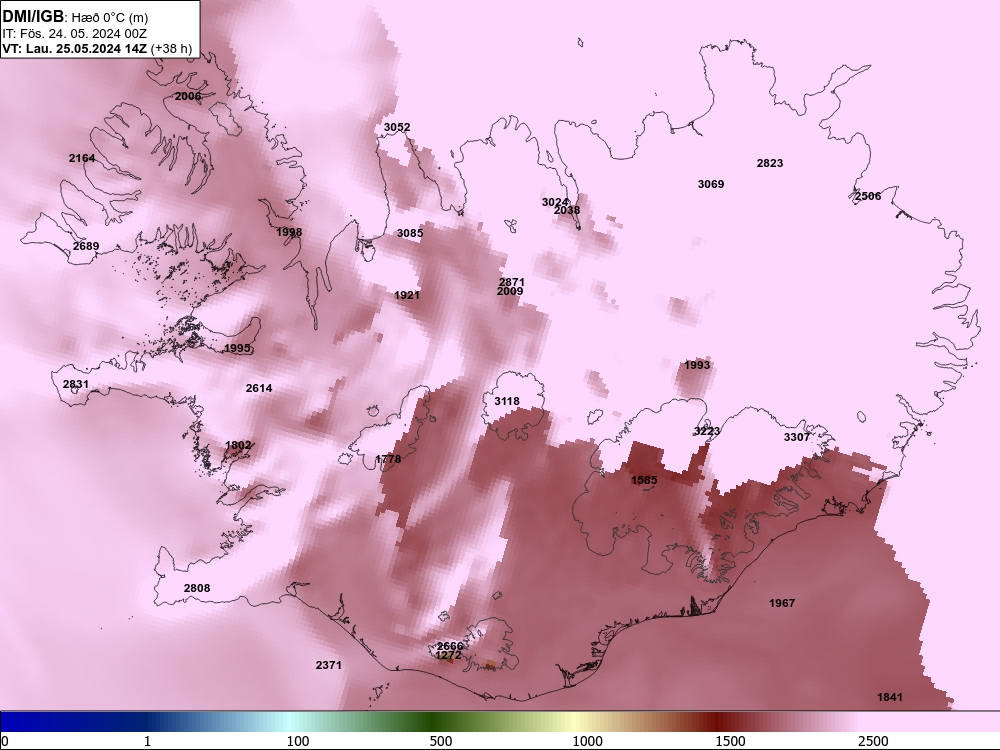Screen dimensions: 1000x750
Task: Click the map value 1921
Action: [407, 295]
